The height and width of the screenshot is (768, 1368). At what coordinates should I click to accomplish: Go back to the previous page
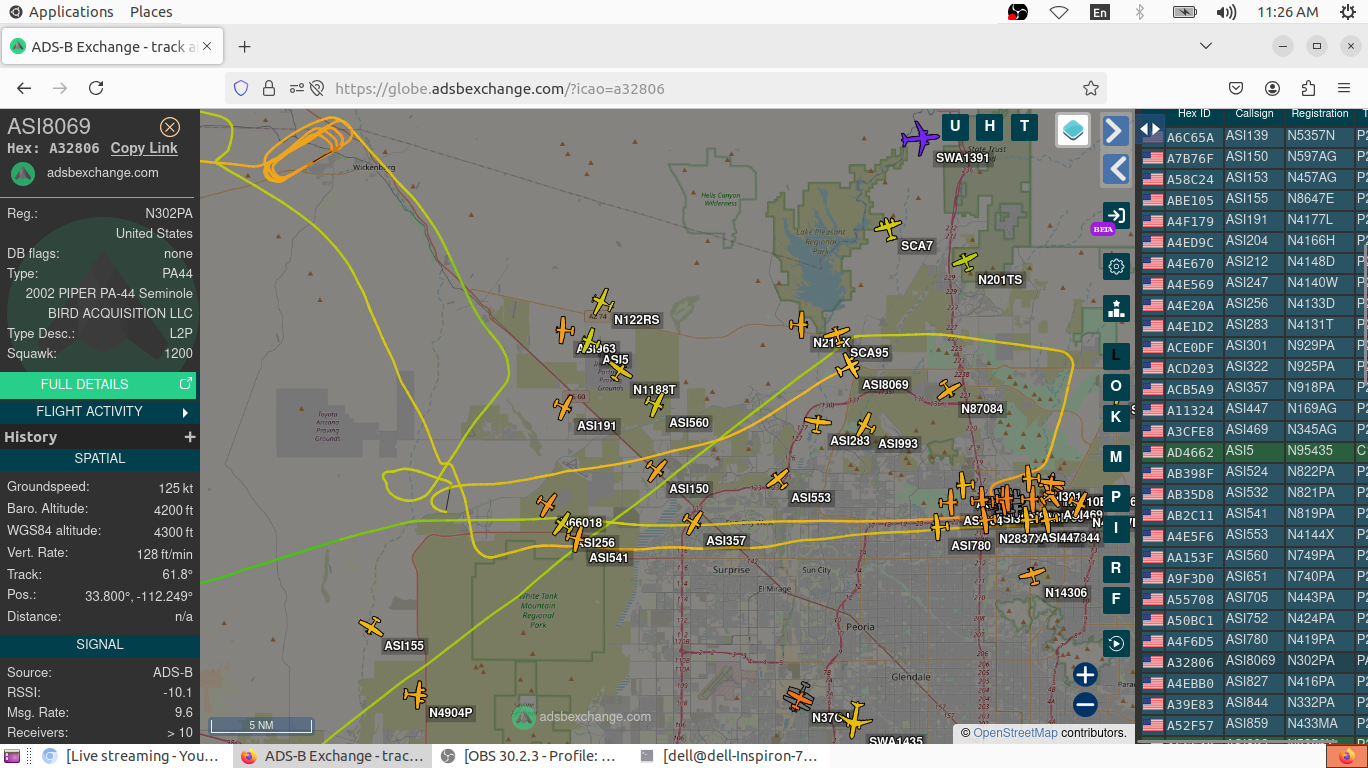click(24, 88)
